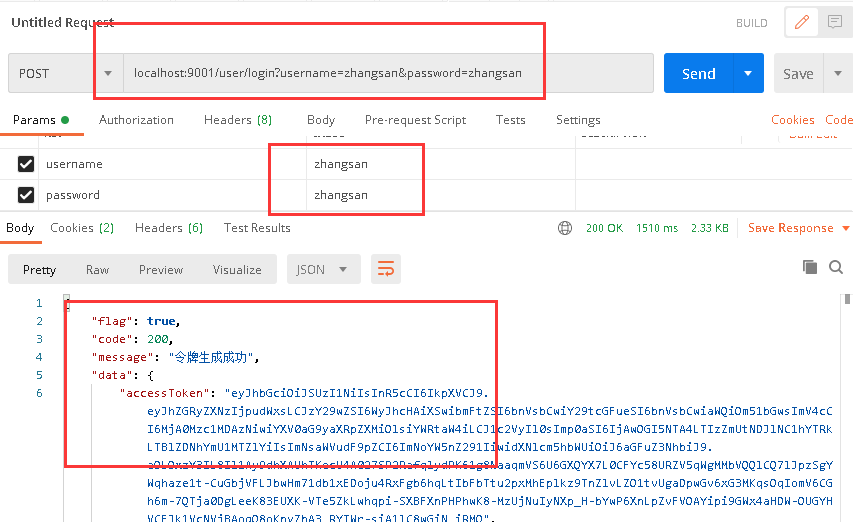The height and width of the screenshot is (522, 853).
Task: Uncheck the password parameter checkbox
Action: coord(26,195)
